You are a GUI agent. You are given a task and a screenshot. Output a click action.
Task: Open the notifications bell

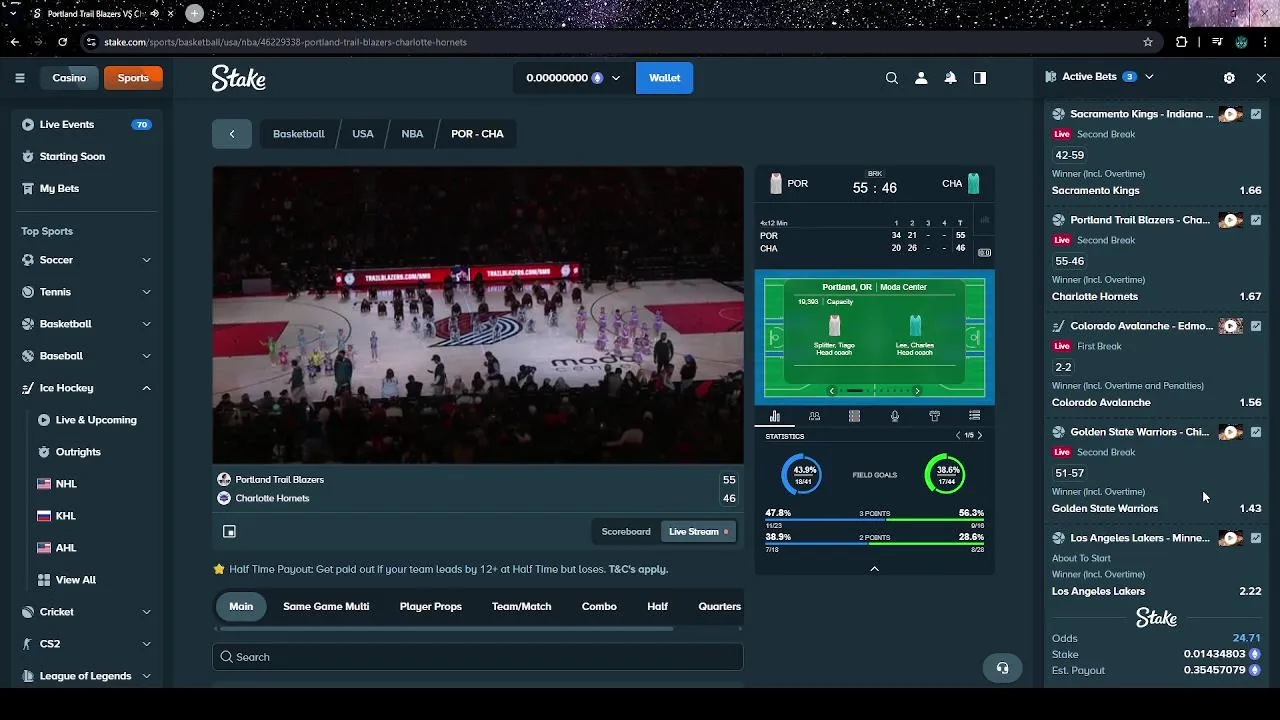pos(951,78)
